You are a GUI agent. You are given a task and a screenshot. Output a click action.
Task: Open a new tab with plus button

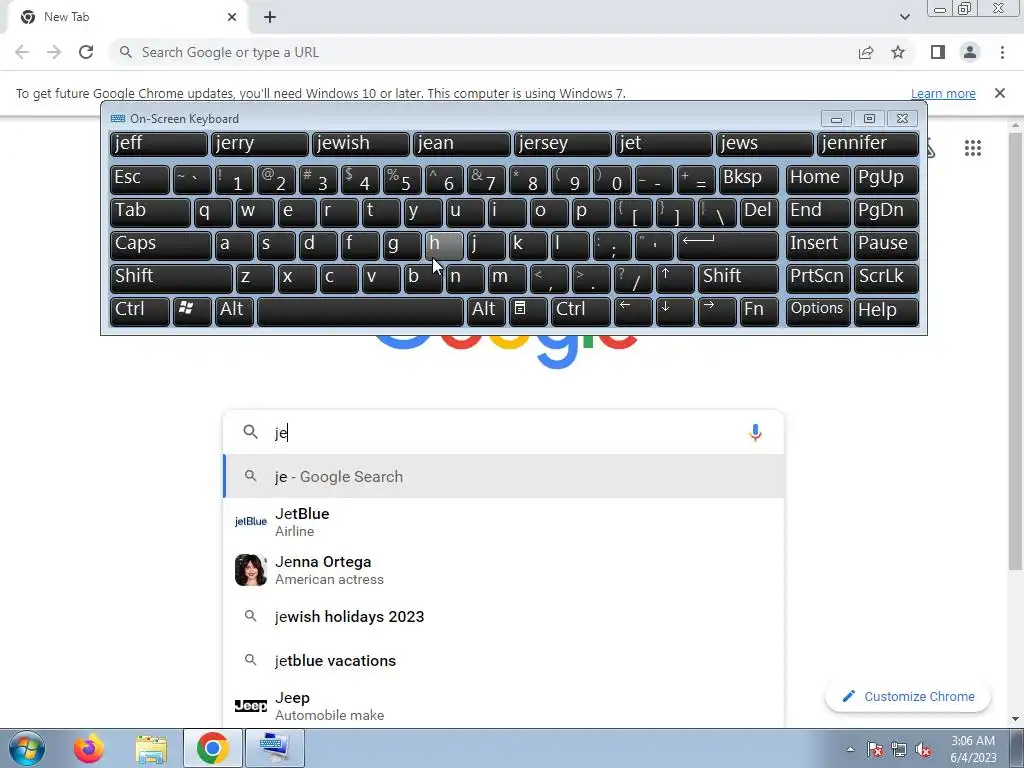click(270, 17)
